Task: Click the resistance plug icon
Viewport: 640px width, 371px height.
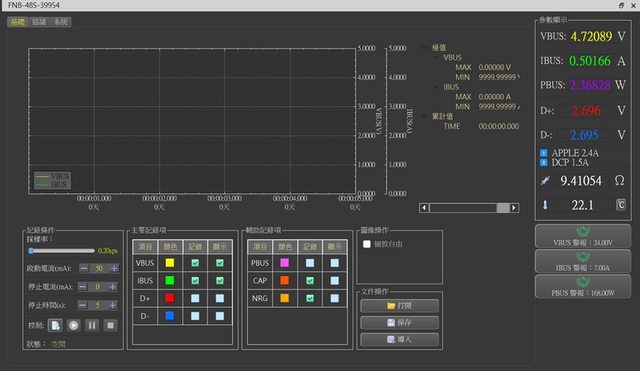Action: tap(545, 180)
